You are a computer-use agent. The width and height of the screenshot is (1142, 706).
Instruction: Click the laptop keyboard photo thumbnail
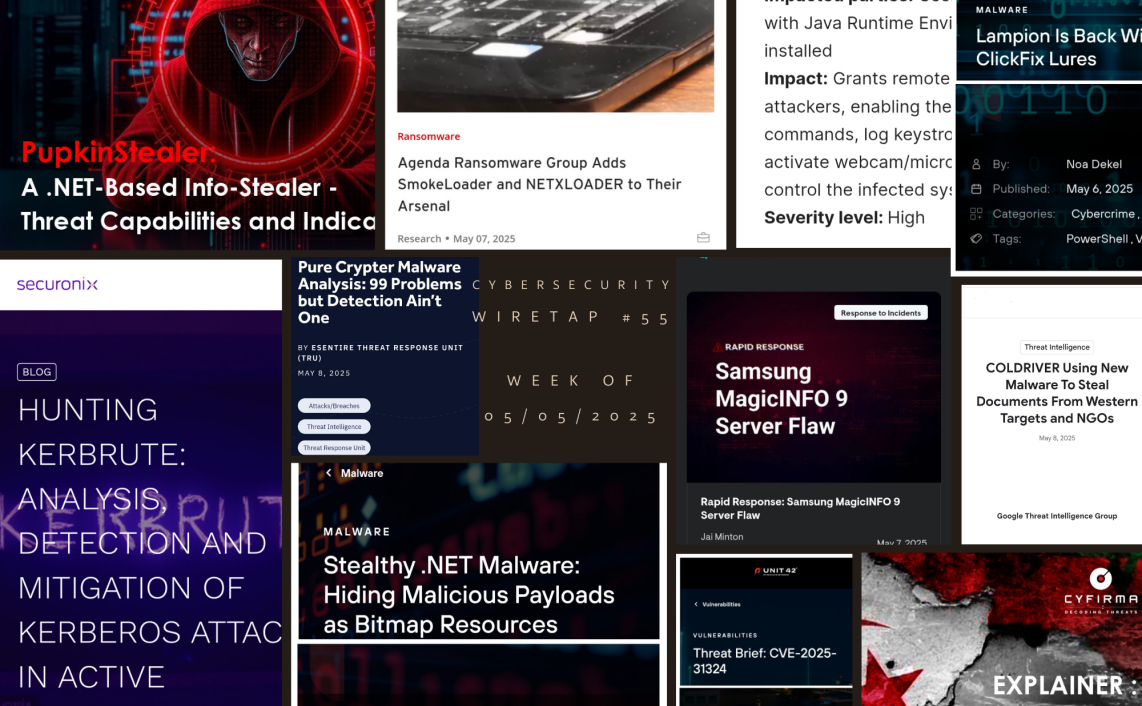click(555, 56)
